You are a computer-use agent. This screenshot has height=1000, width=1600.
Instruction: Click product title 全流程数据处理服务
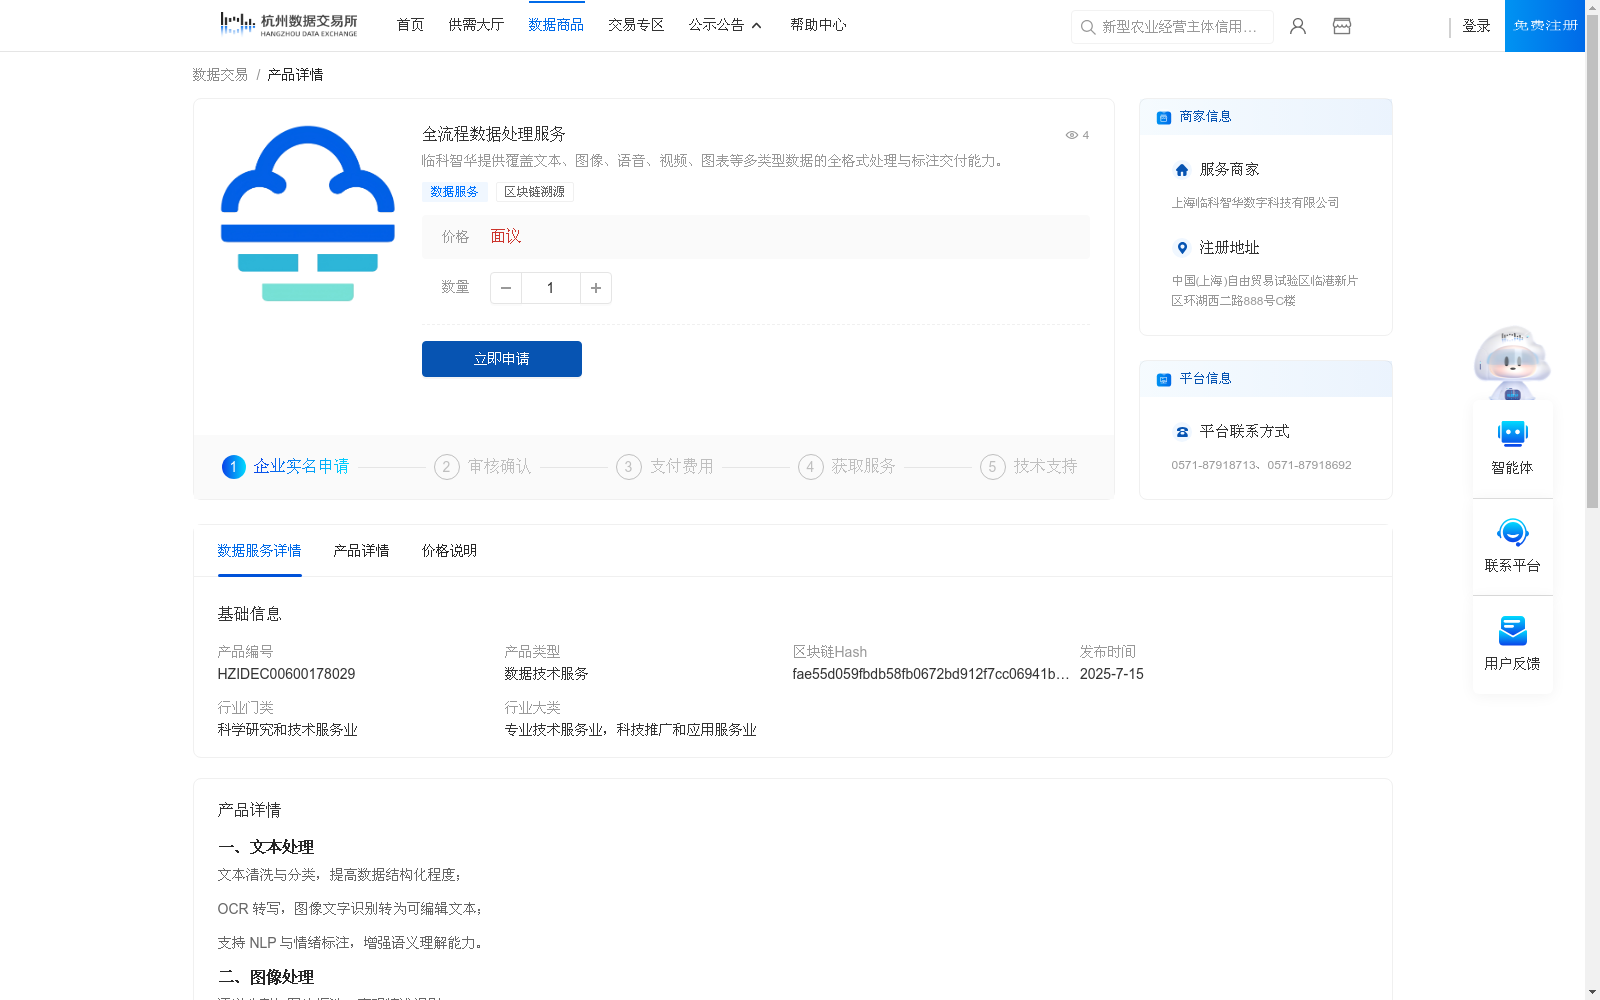click(494, 134)
